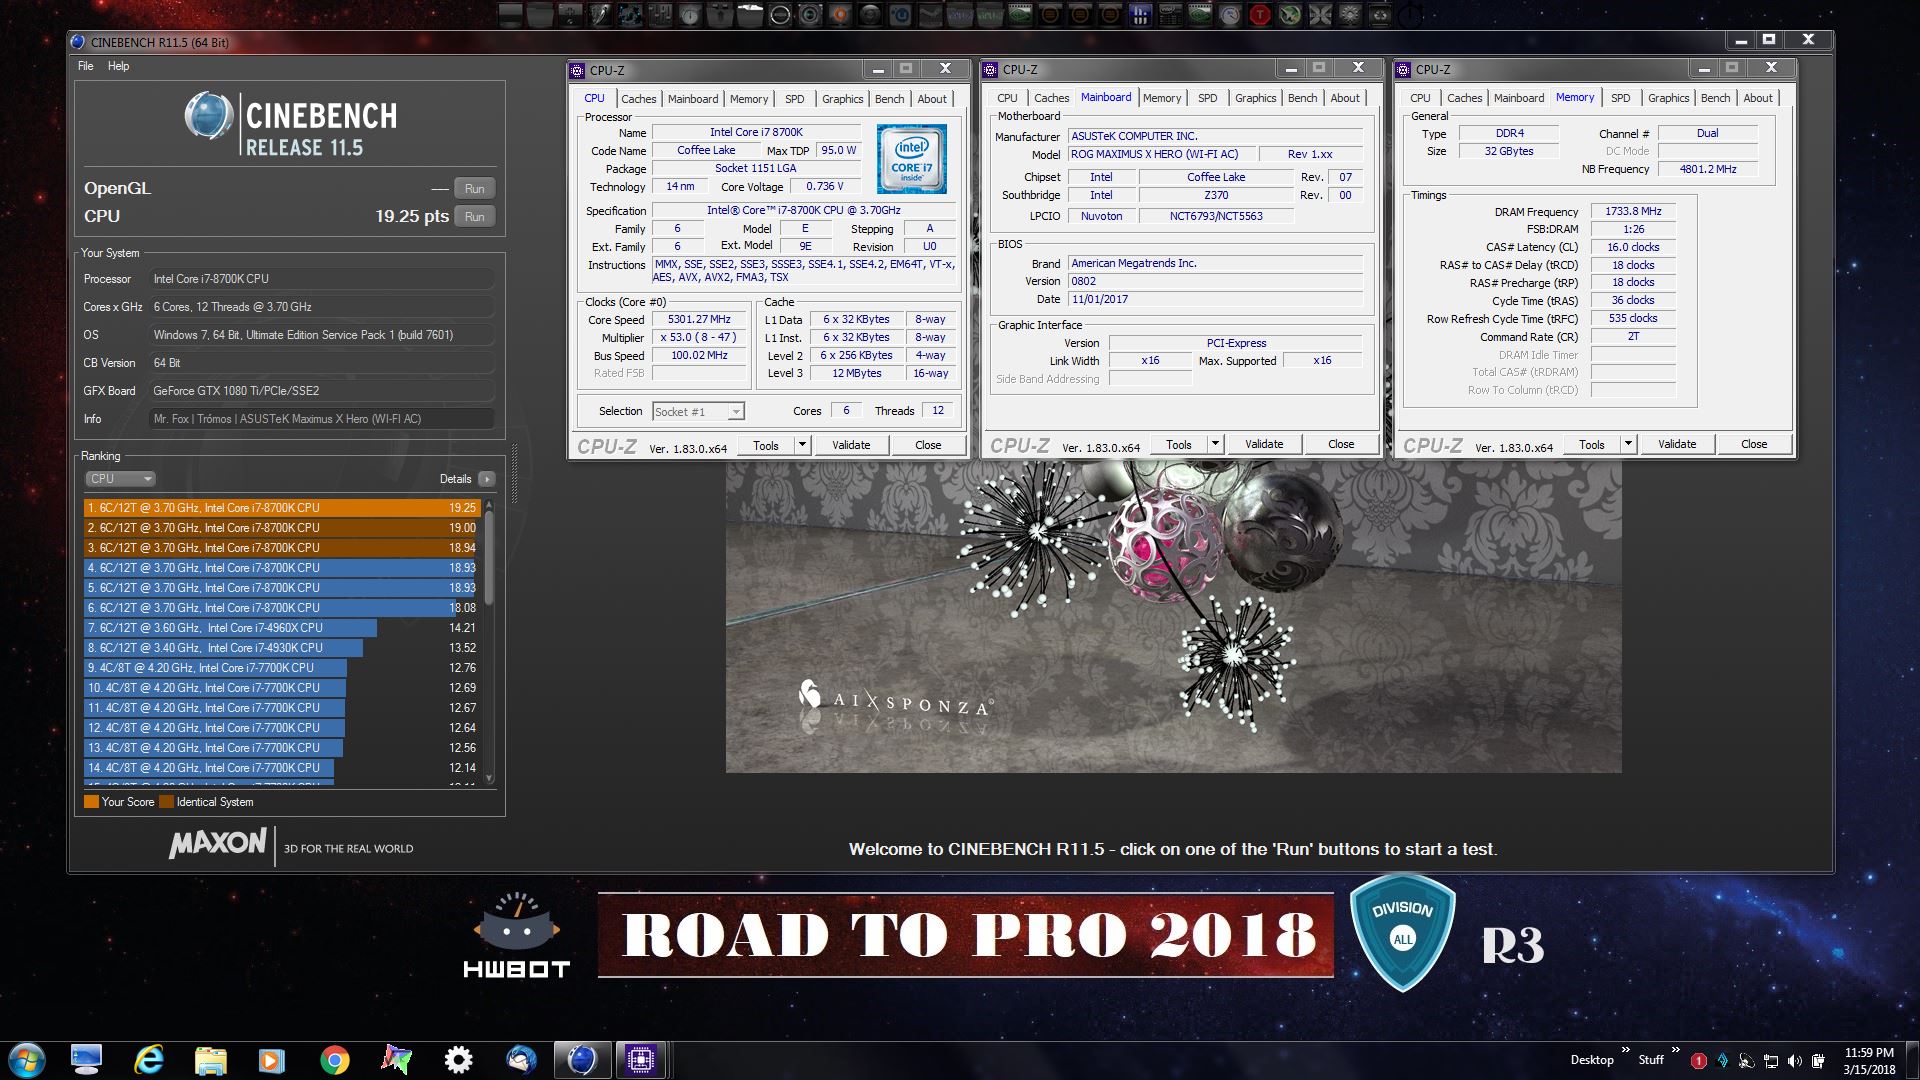The image size is (1920, 1080).
Task: Select ranking row 8 i7-4930K CPU
Action: point(282,648)
